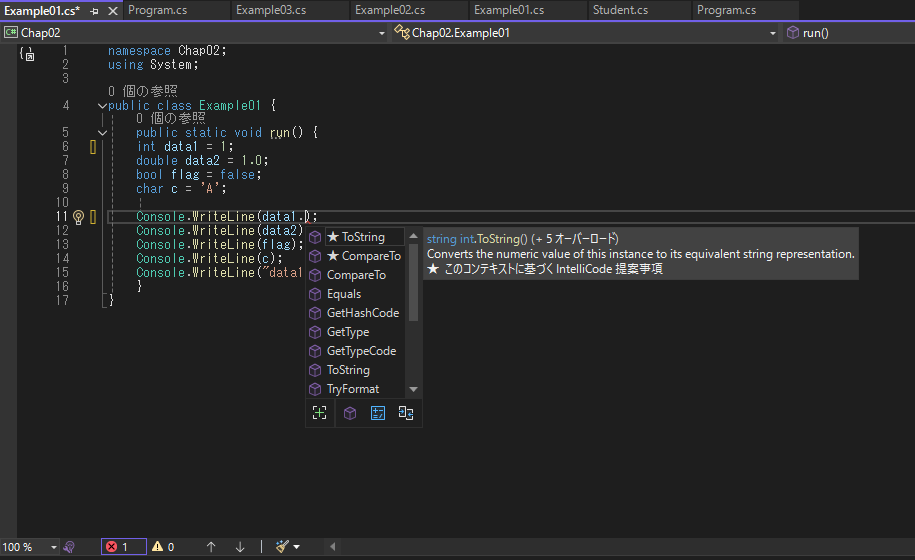The image size is (915, 560).
Task: Select Equals from completion list
Action: pos(355,294)
